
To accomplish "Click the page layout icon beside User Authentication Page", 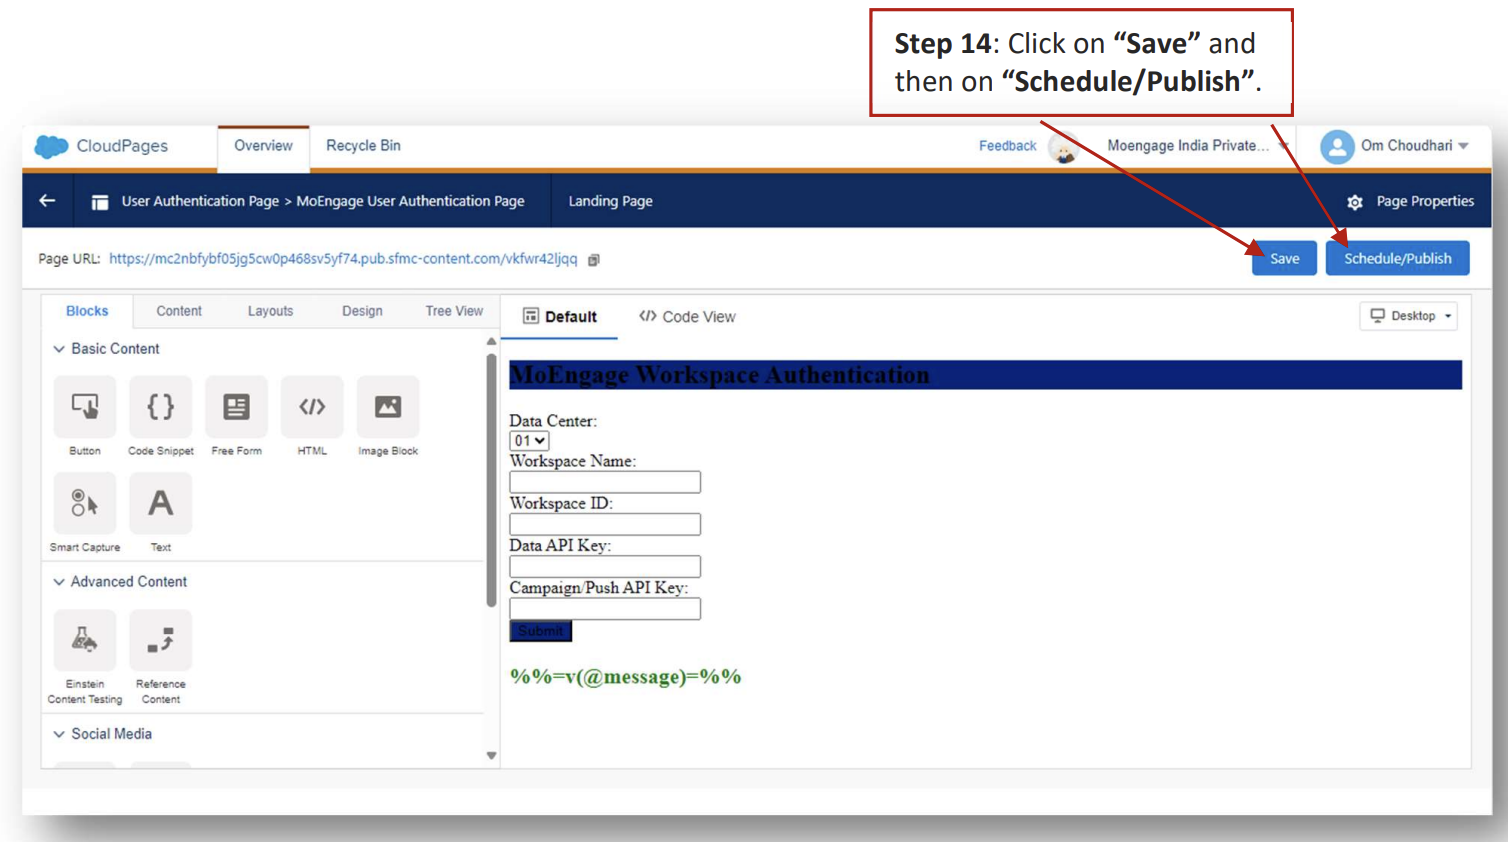I will tap(100, 202).
